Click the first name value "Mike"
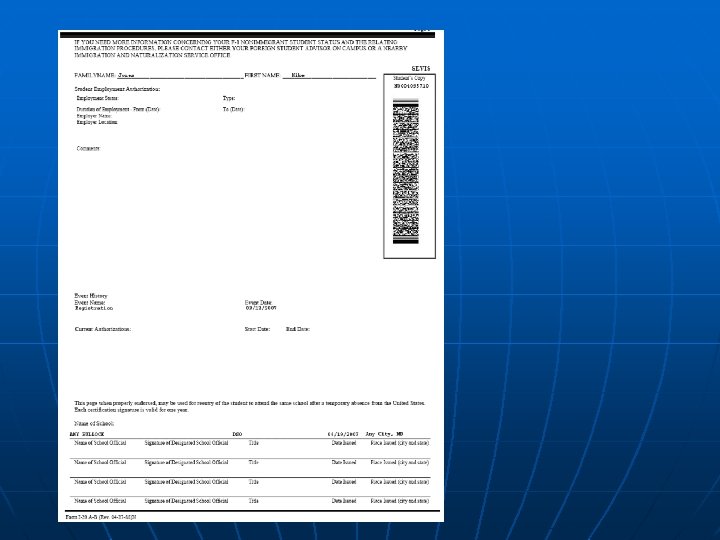Image resolution: width=720 pixels, height=540 pixels. click(x=298, y=75)
